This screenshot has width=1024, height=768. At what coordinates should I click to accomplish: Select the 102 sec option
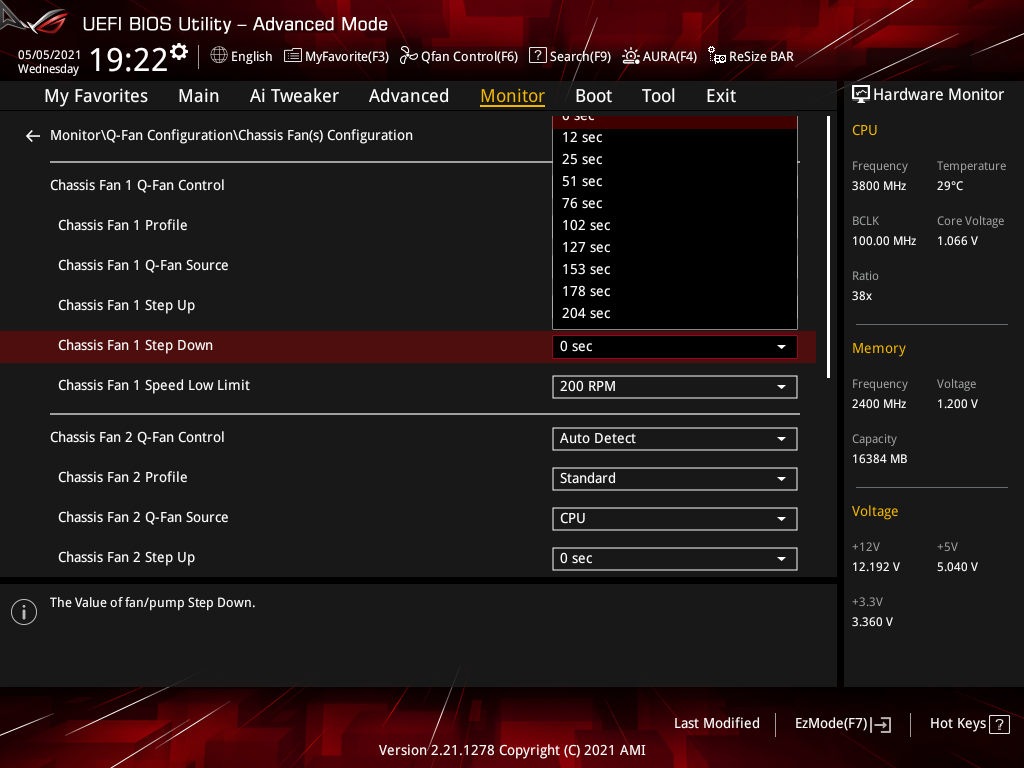[675, 225]
